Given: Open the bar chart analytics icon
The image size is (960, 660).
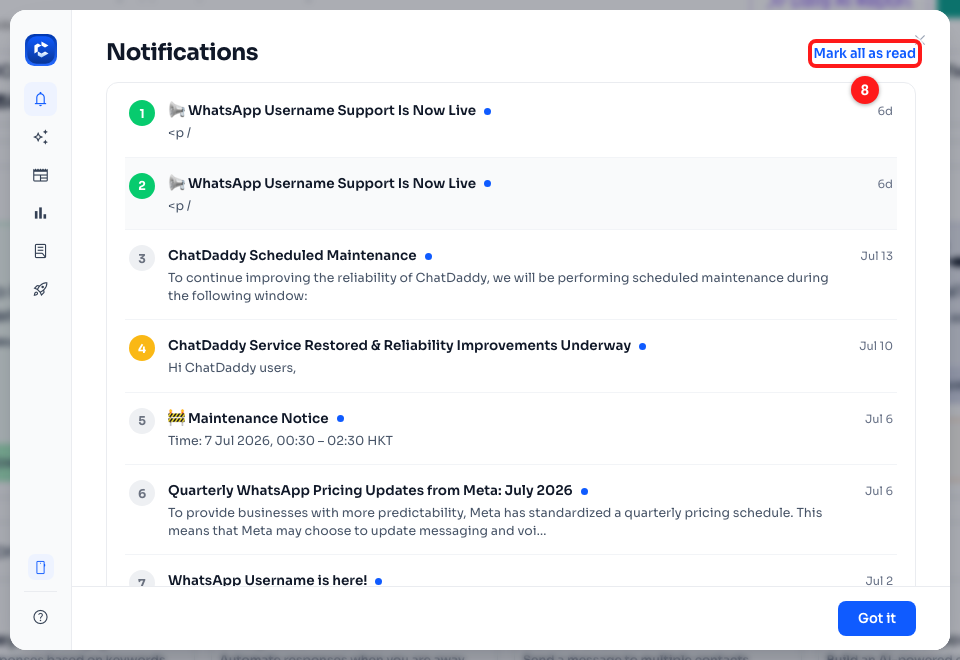Looking at the screenshot, I should point(40,214).
